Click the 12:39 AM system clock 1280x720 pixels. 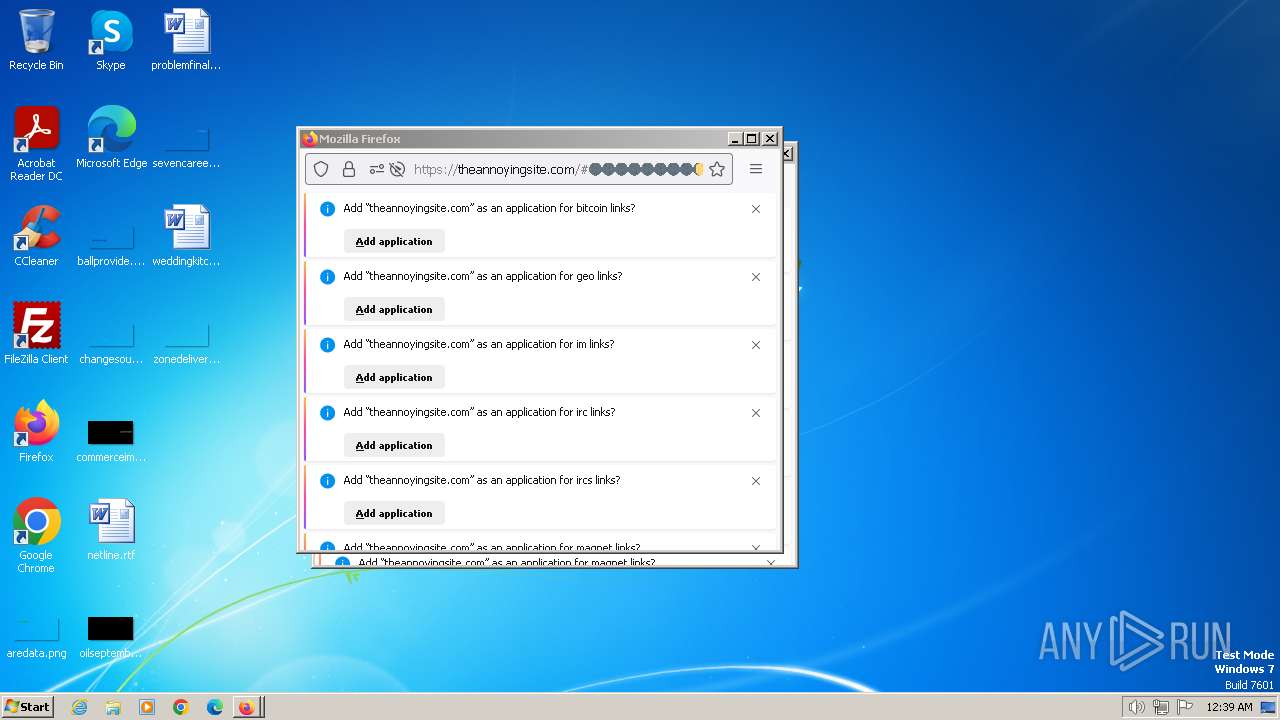(1229, 707)
